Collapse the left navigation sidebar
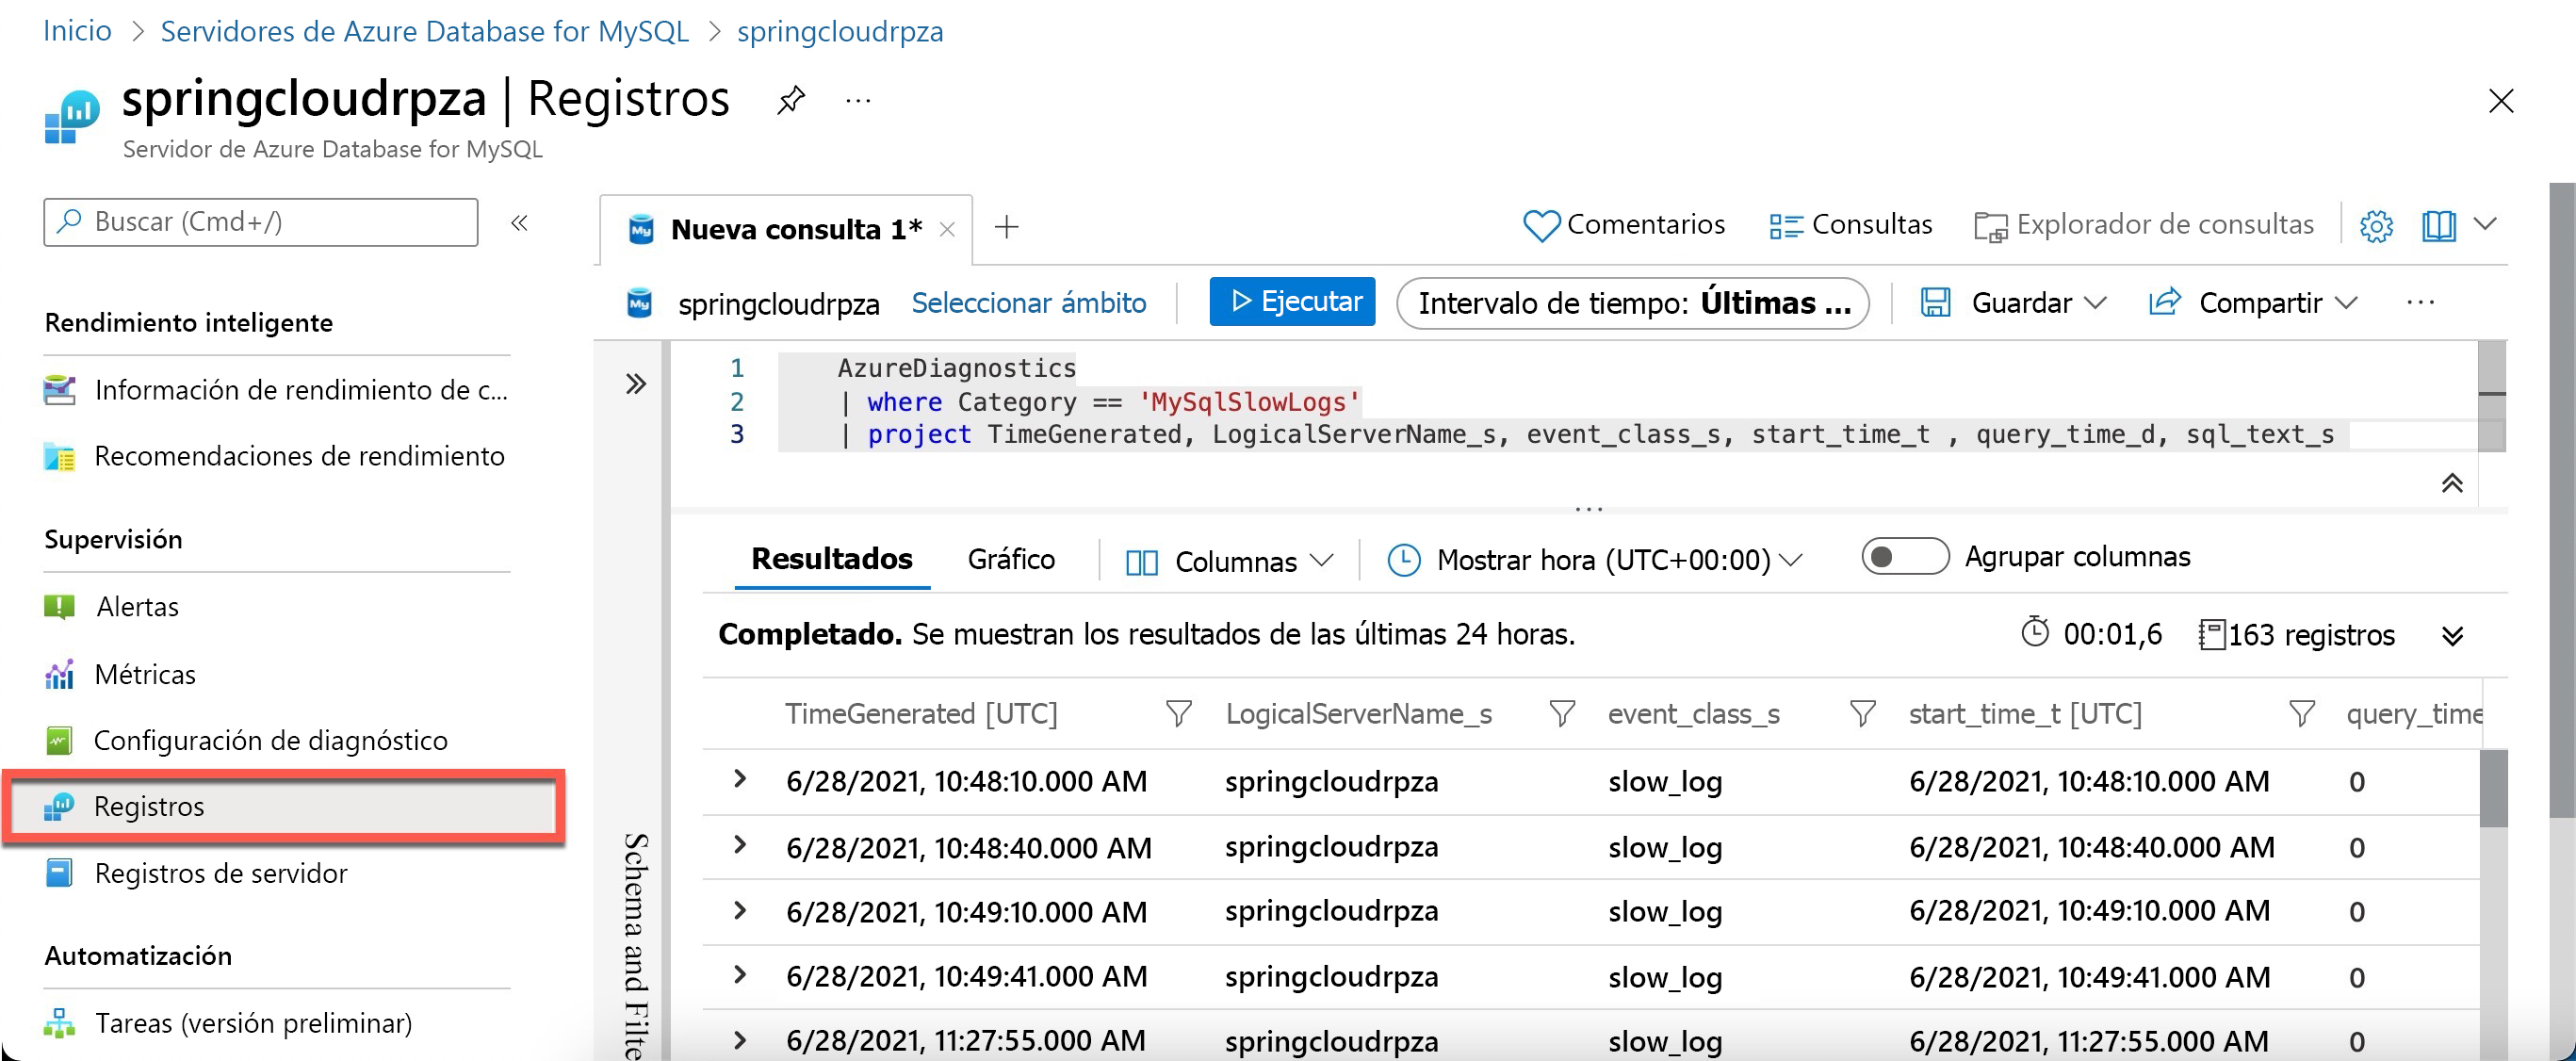The height and width of the screenshot is (1061, 2576). (519, 223)
